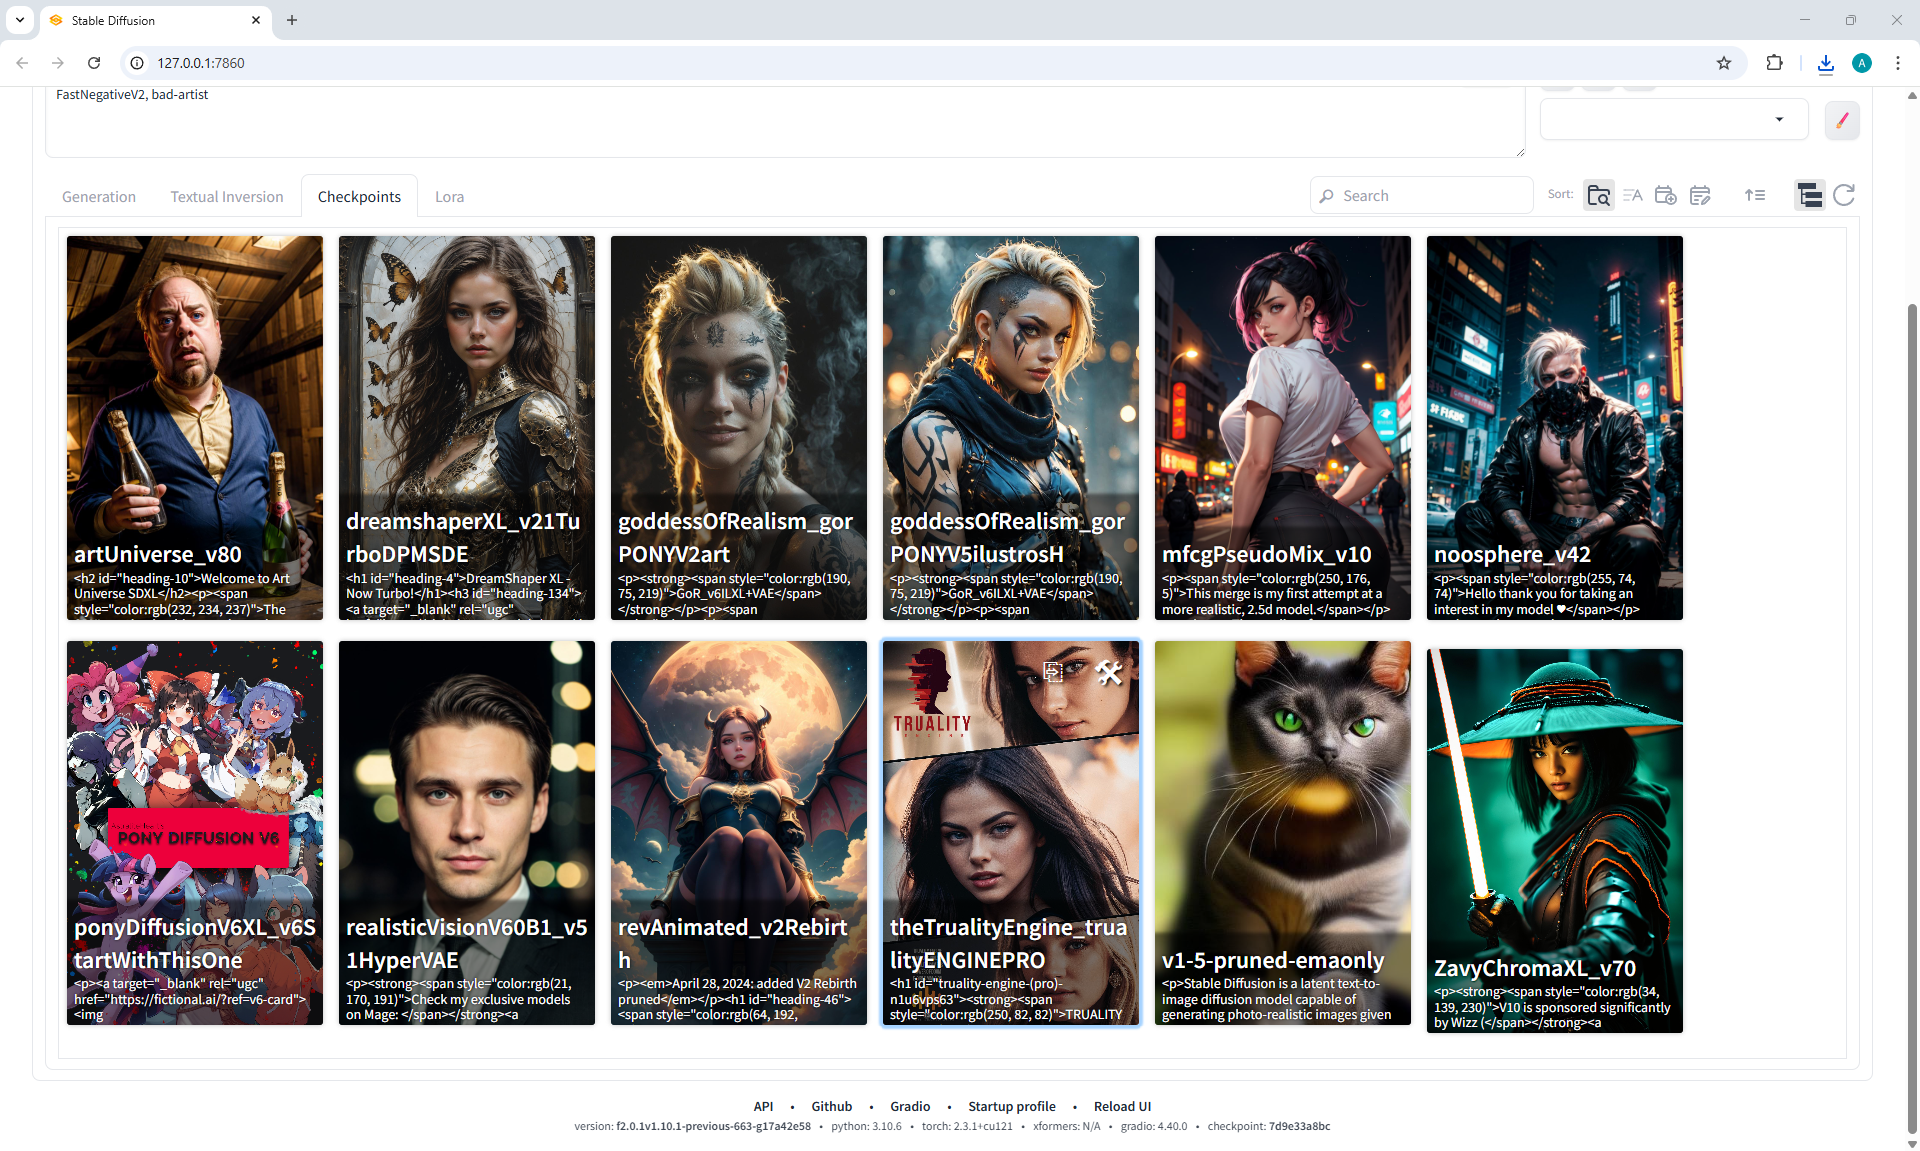Viewport: 1920px width, 1151px height.
Task: Expand the tab search chevron
Action: pos(19,20)
